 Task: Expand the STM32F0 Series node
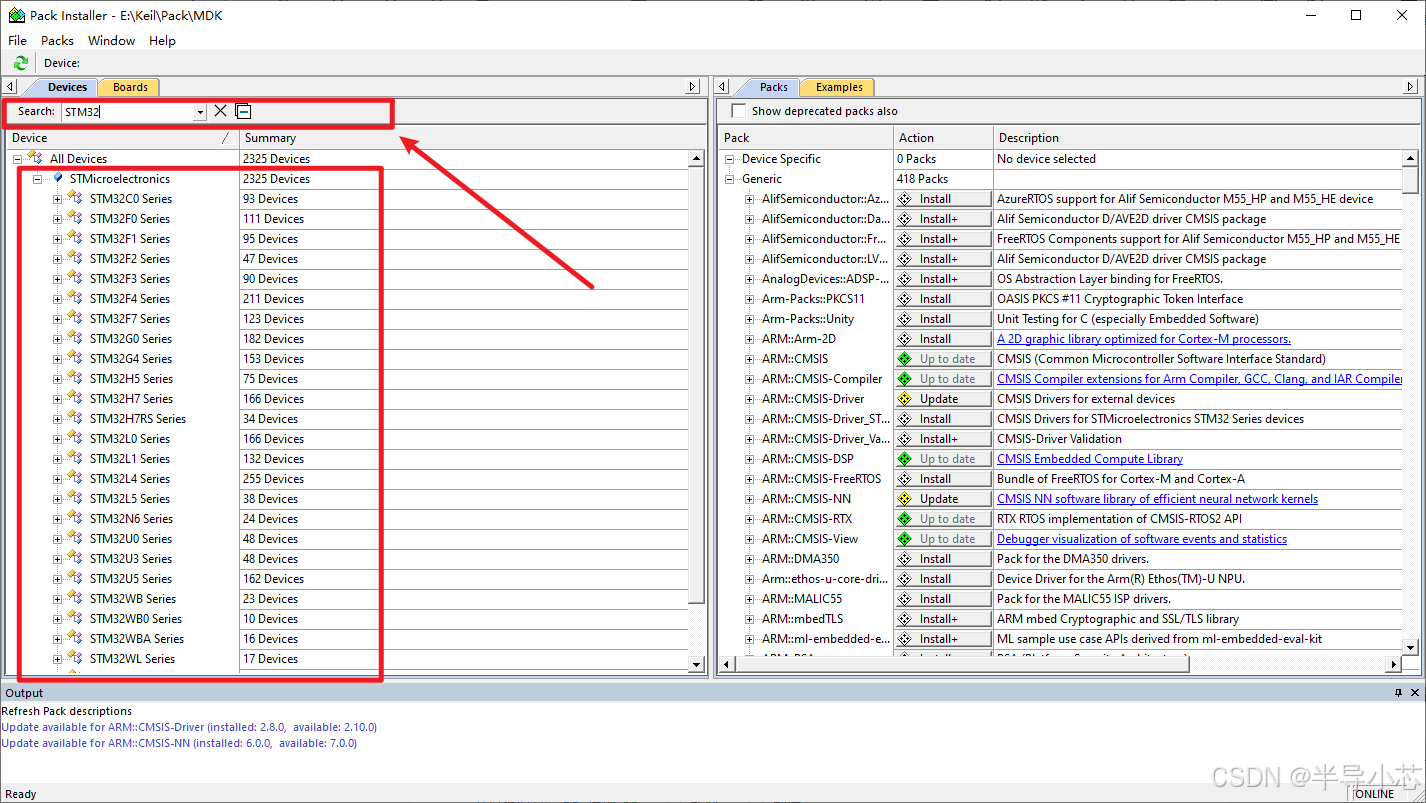(x=57, y=219)
